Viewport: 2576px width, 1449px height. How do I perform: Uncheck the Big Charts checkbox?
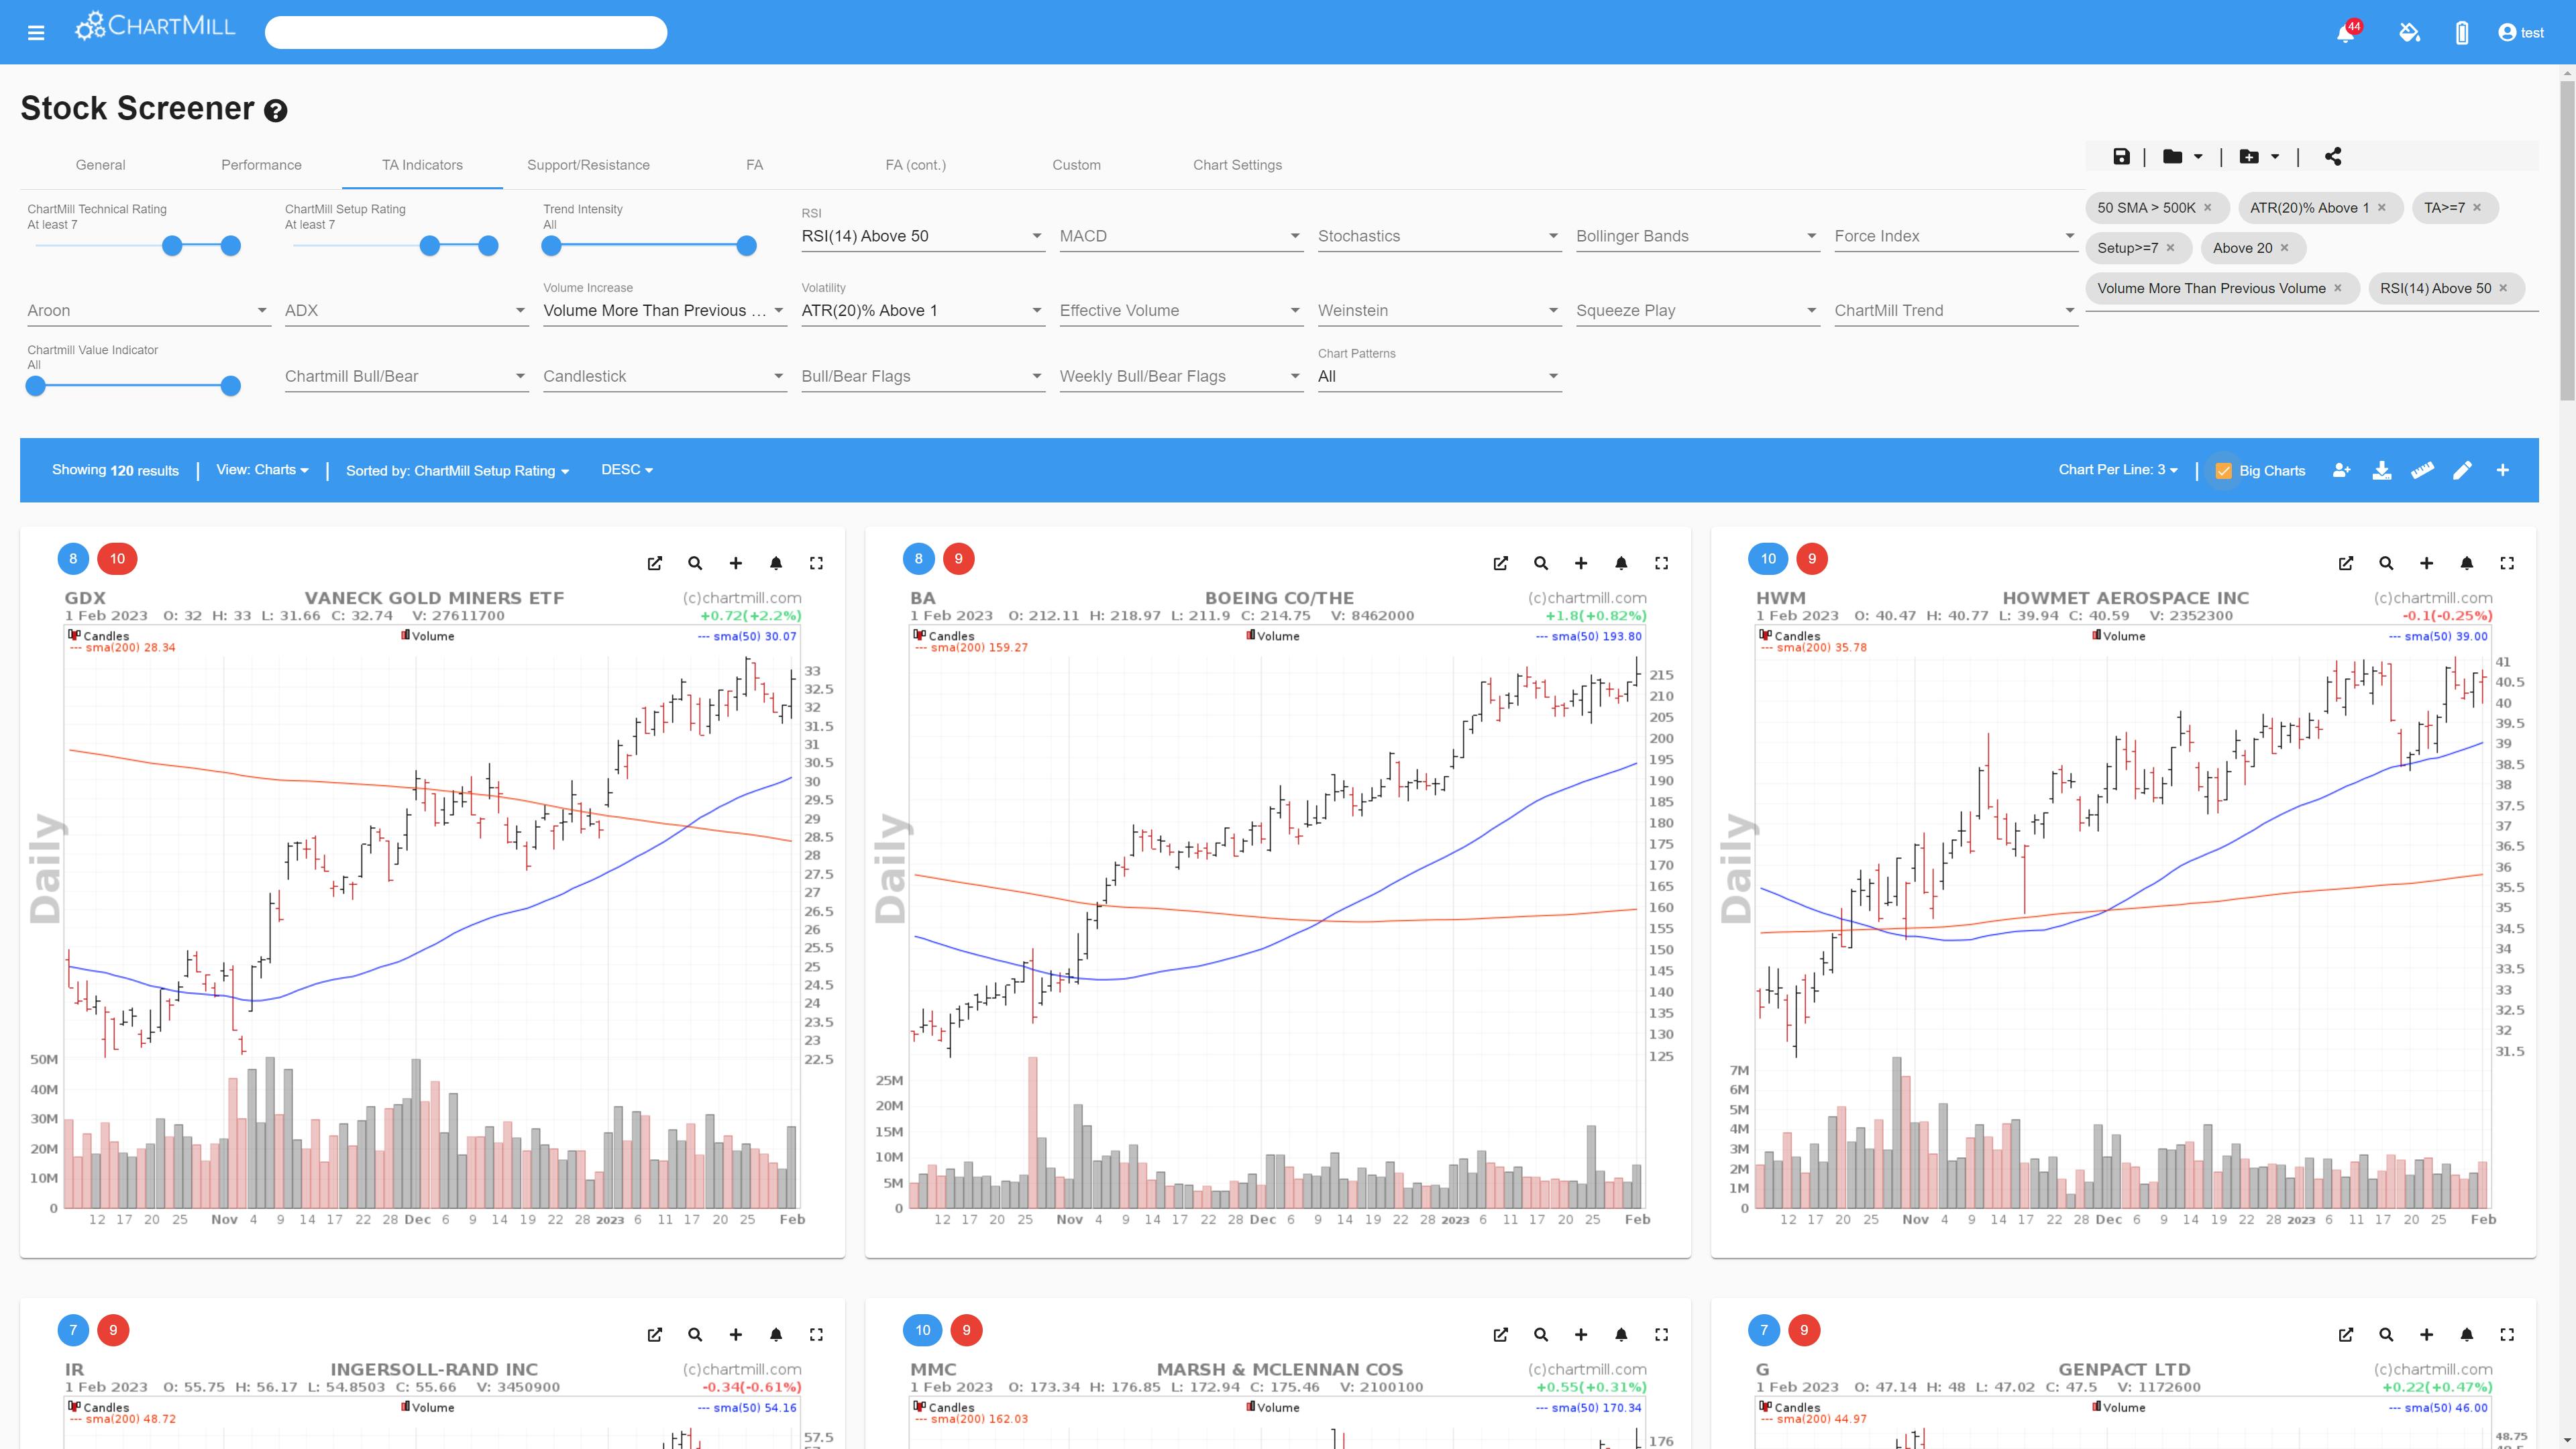(x=2224, y=470)
